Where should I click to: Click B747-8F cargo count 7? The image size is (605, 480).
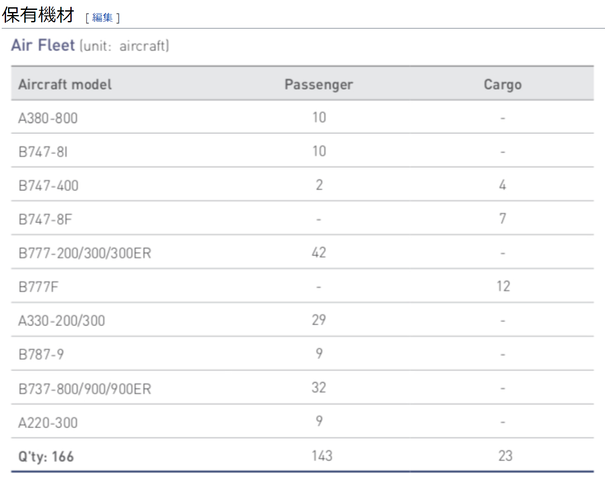point(502,219)
